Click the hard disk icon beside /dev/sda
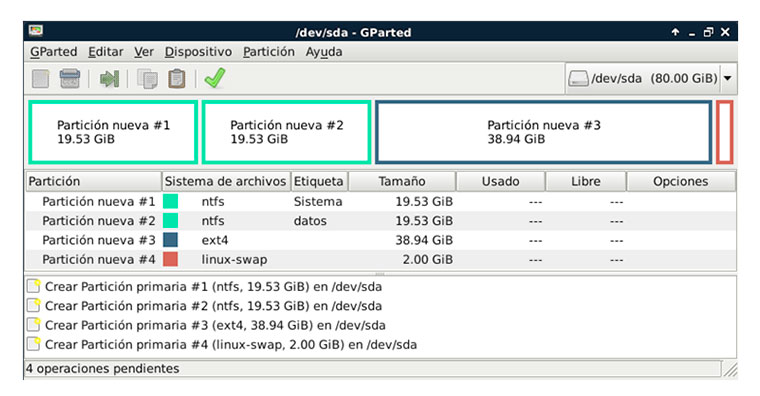The height and width of the screenshot is (396, 760). click(x=578, y=78)
